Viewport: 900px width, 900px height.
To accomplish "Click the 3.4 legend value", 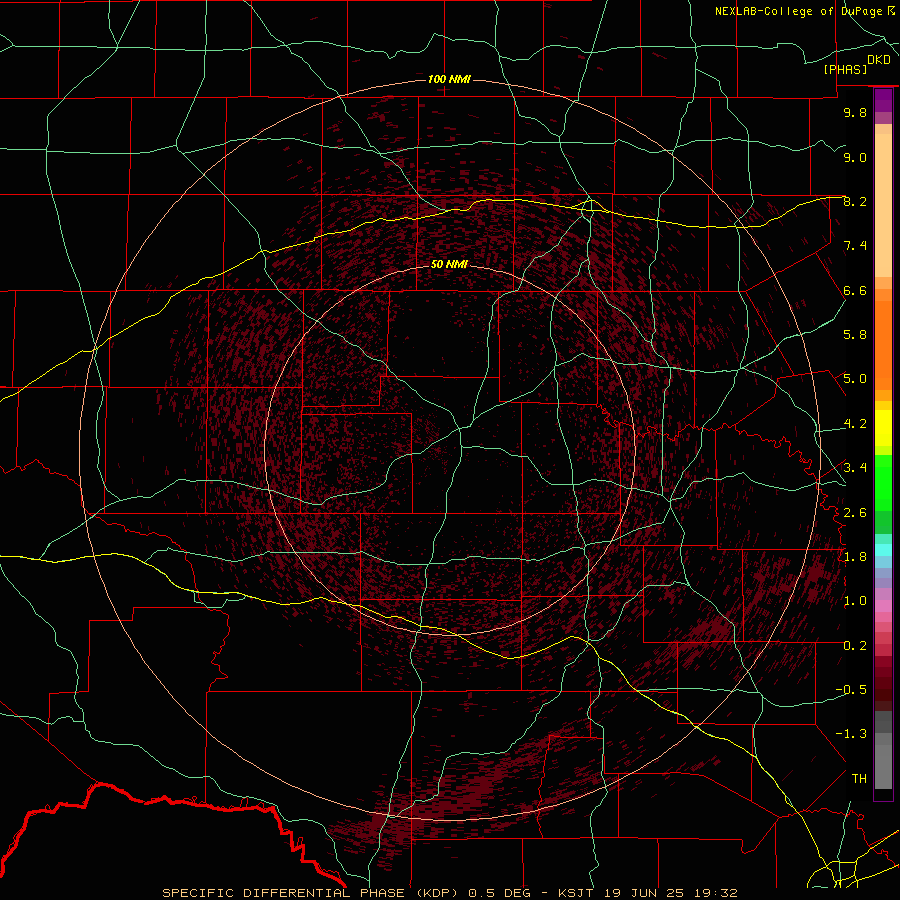I will [855, 468].
